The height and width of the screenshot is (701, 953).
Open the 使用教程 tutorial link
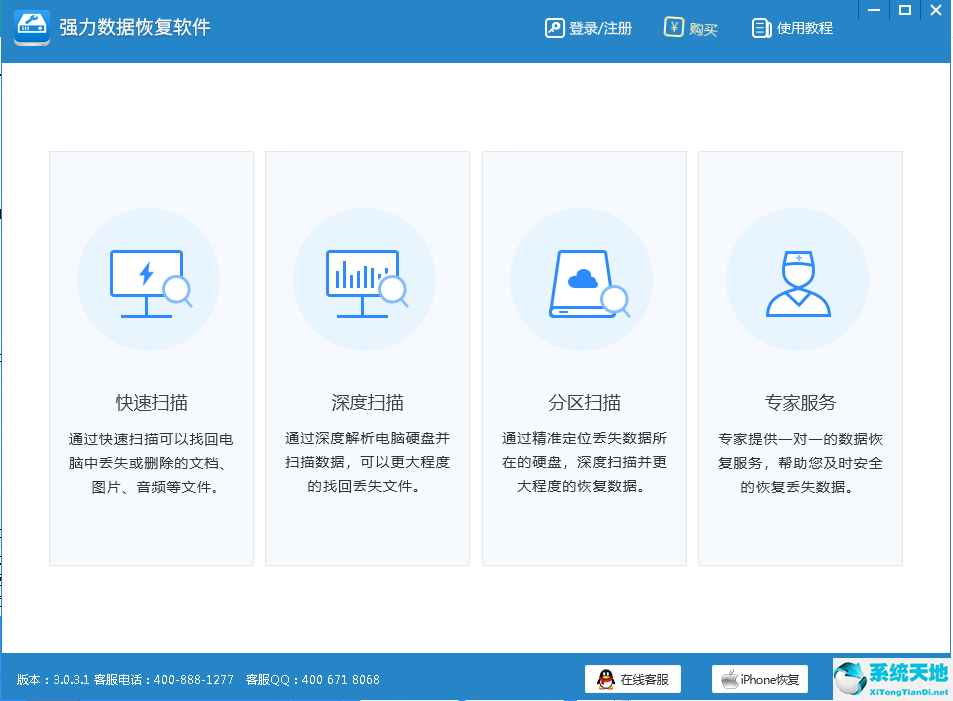(x=805, y=28)
